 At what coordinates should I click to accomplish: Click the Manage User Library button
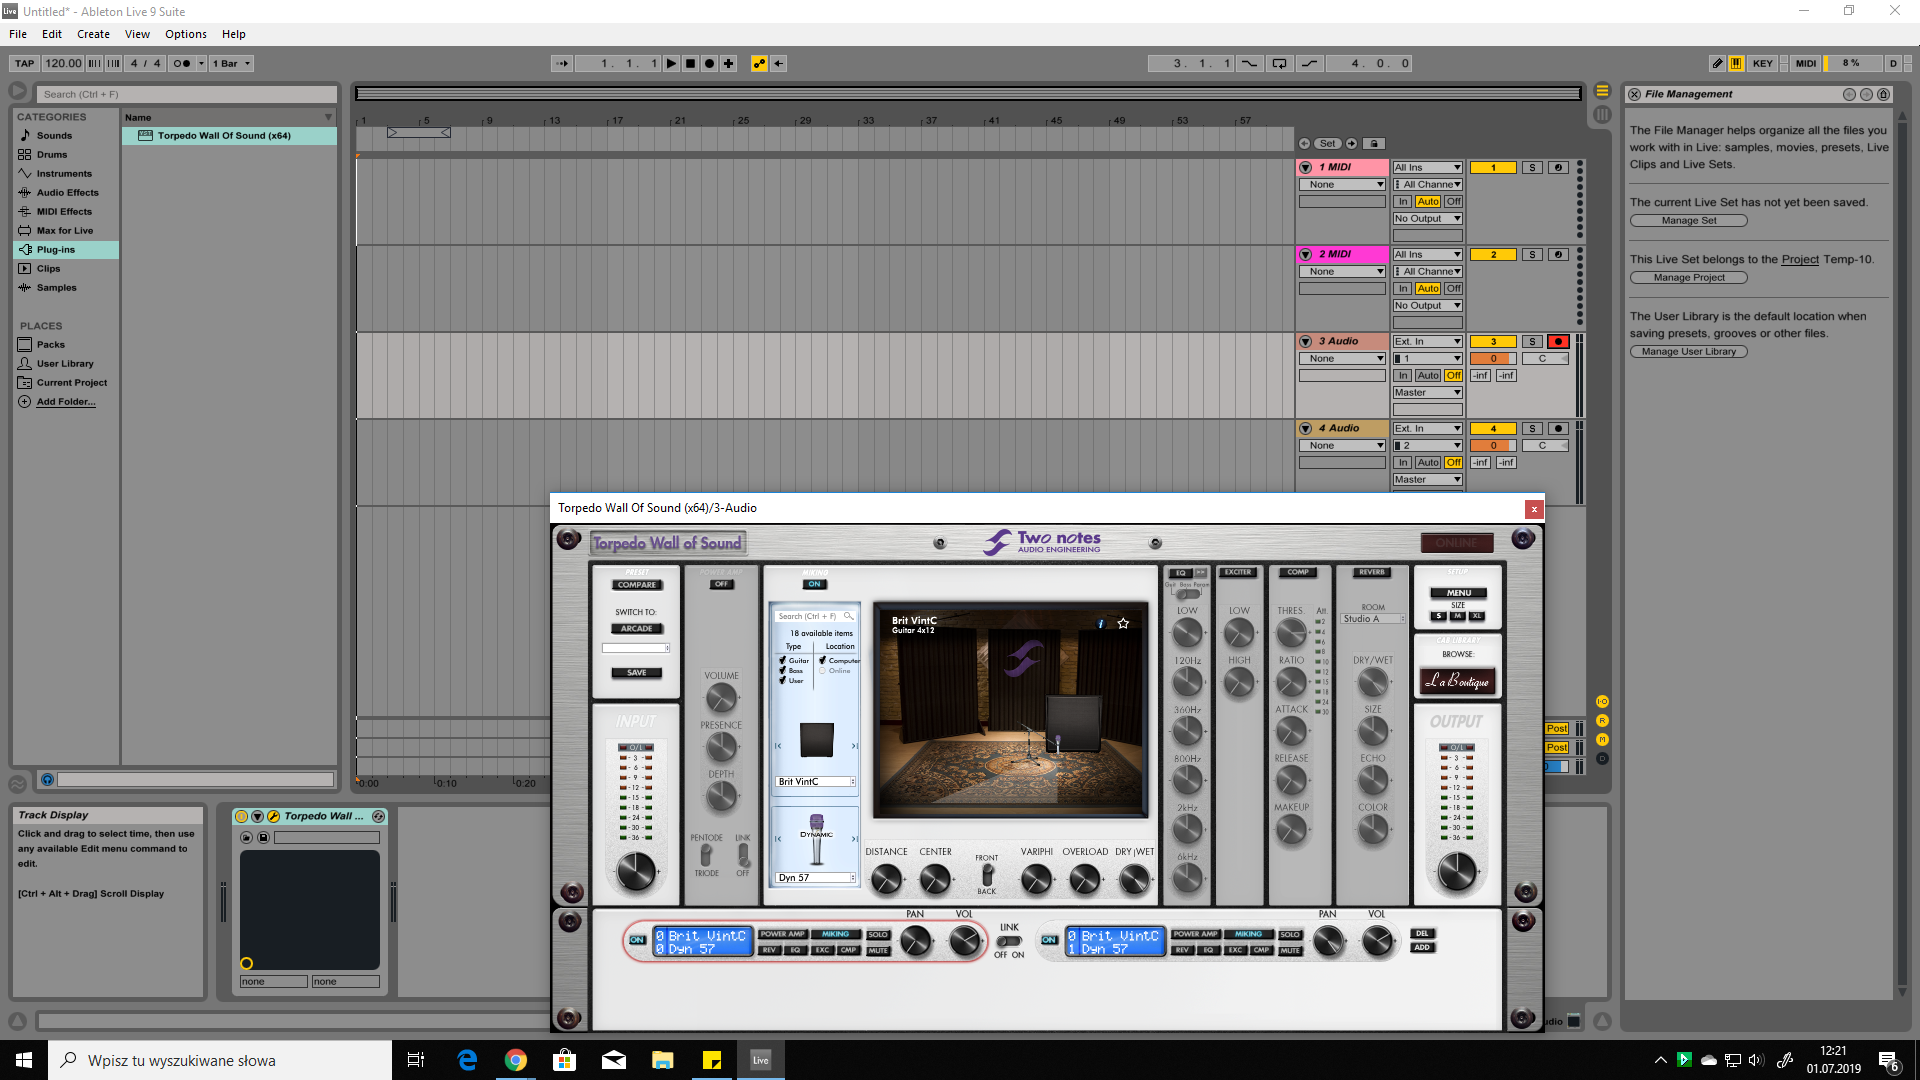pos(1689,352)
